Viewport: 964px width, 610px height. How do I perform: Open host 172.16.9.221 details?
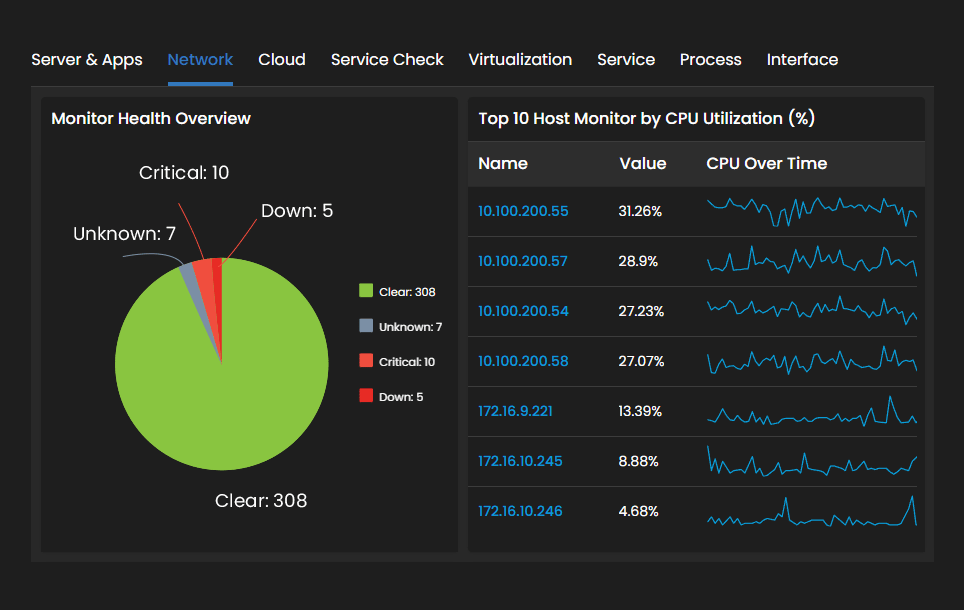point(515,411)
